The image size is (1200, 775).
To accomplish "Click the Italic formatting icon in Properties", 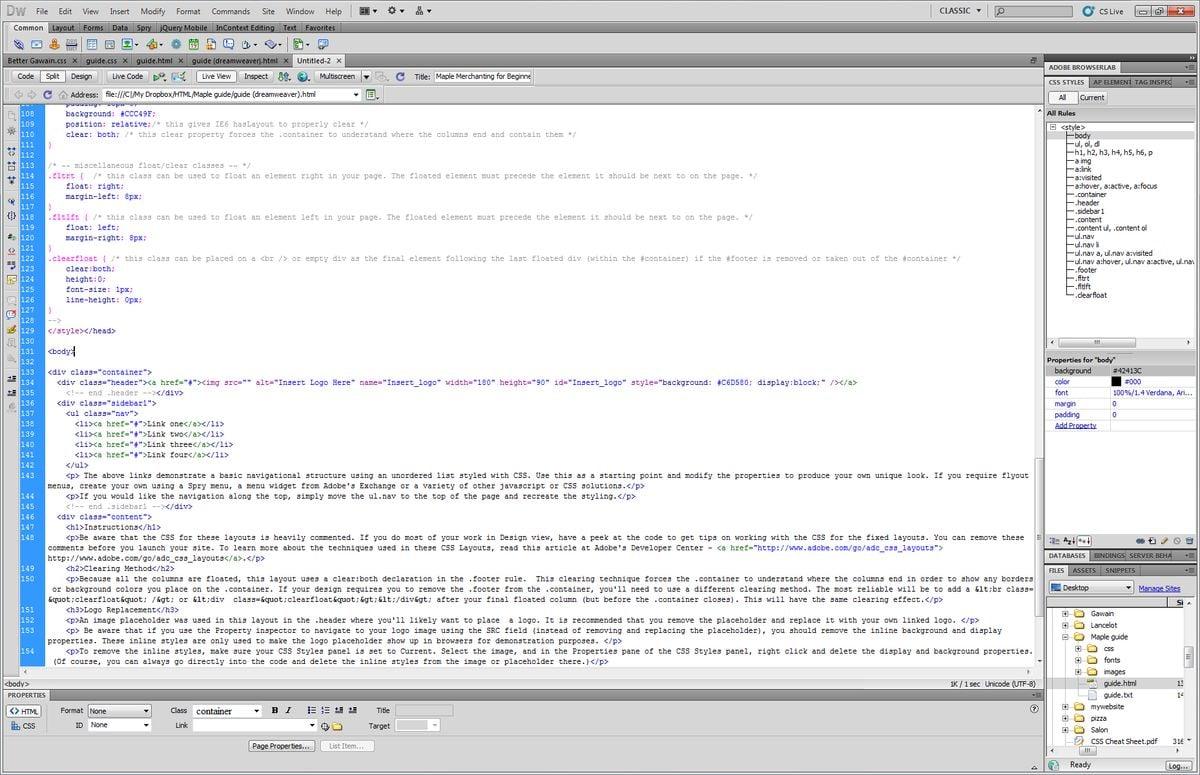I will (x=288, y=711).
